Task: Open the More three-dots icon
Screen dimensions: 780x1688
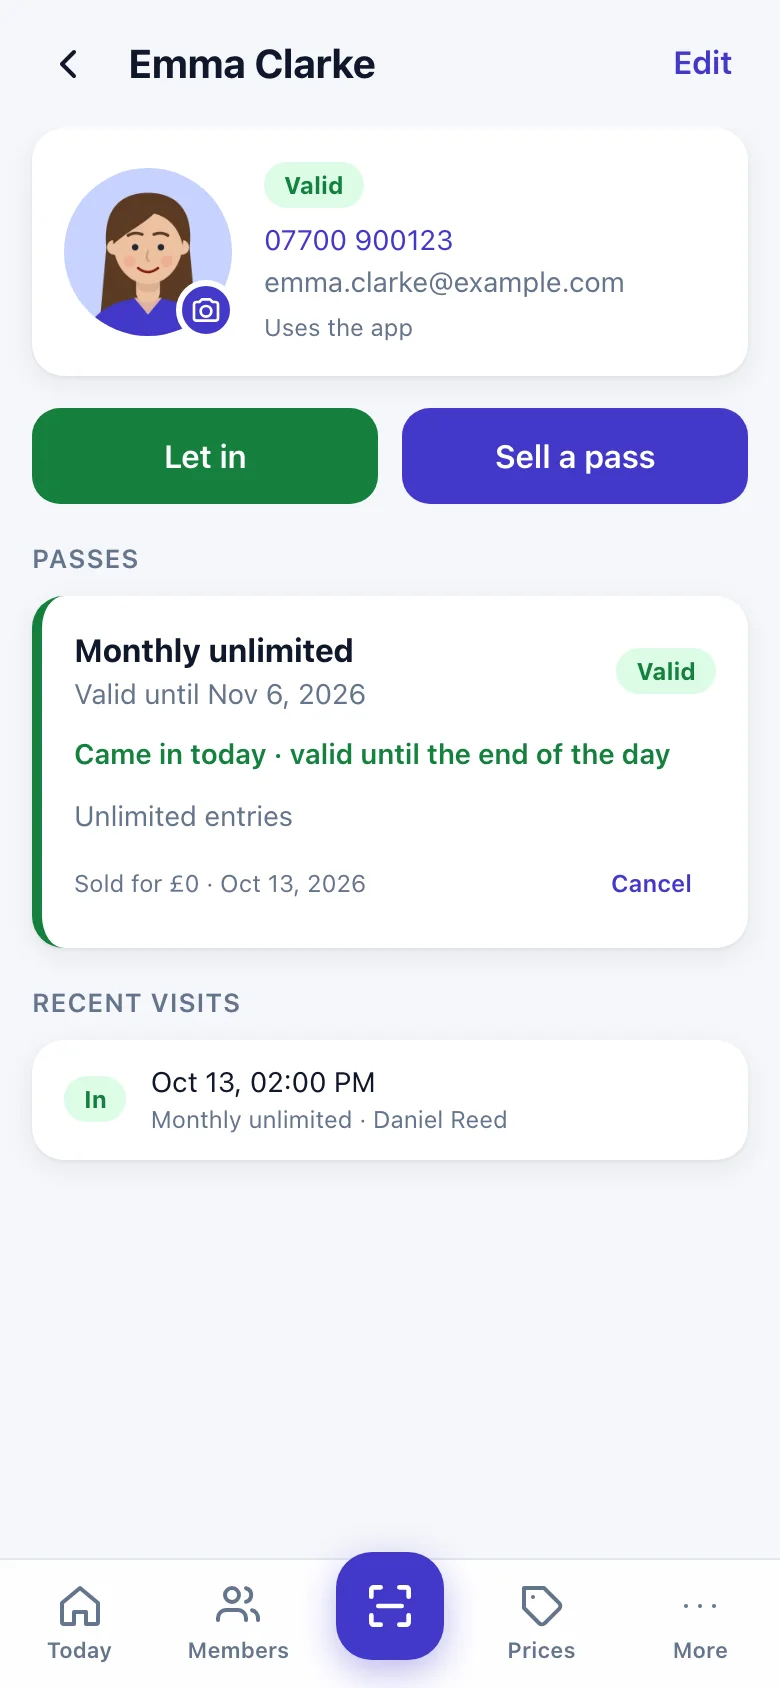Action: click(700, 1606)
